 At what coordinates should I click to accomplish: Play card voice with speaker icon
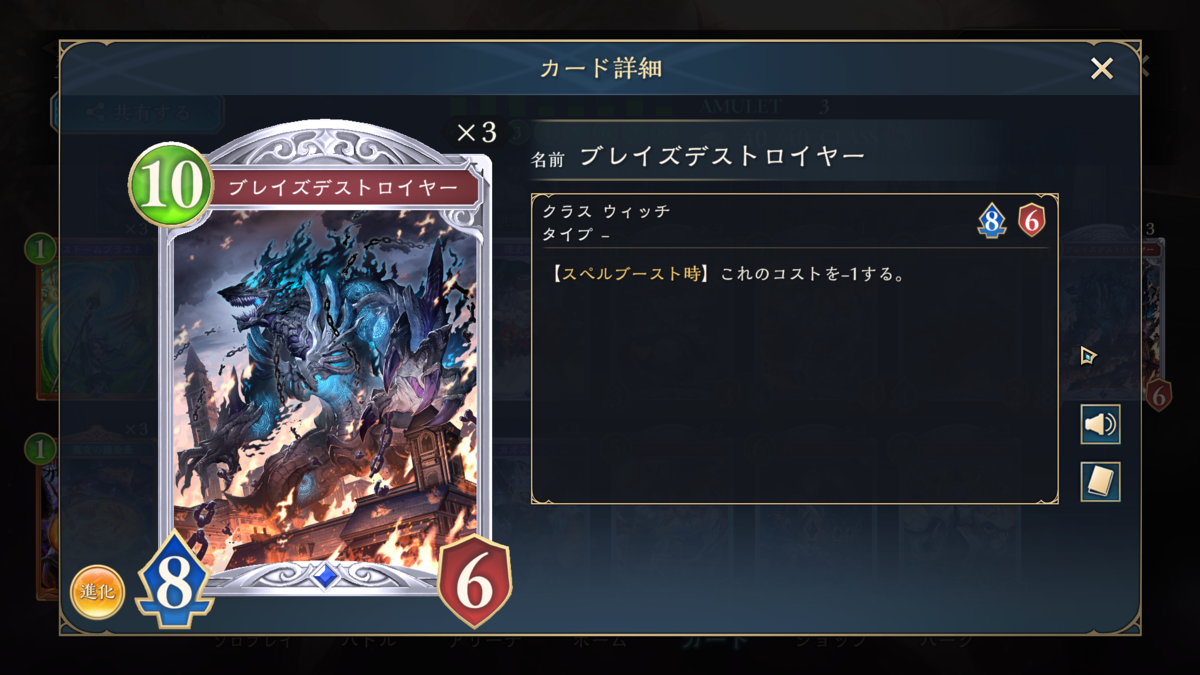tap(1100, 425)
